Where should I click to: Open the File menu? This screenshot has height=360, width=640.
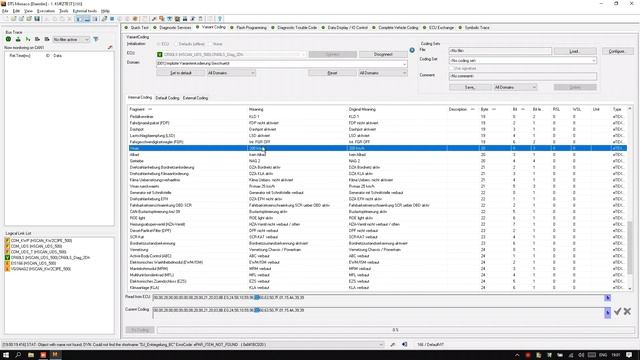click(x=5, y=11)
